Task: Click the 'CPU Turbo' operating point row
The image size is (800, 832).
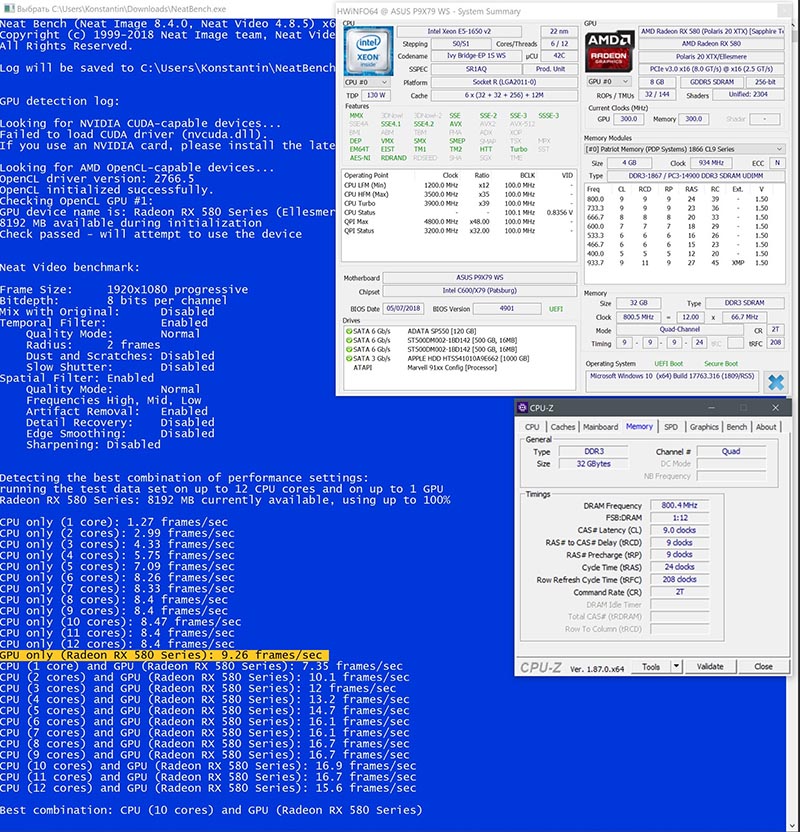Action: pos(459,203)
